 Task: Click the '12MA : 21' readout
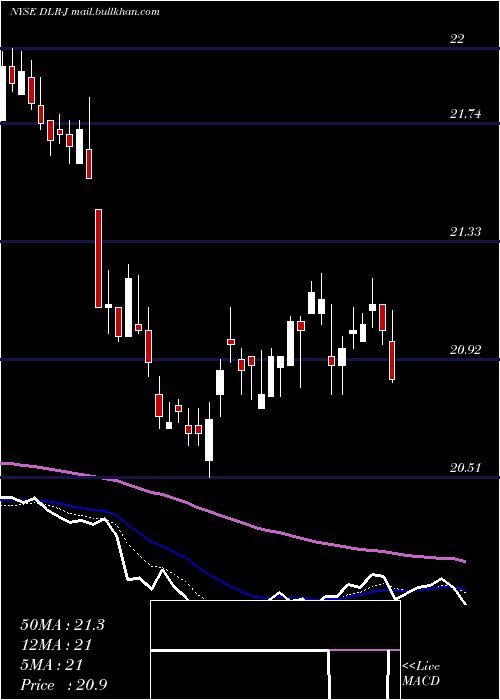click(x=56, y=645)
